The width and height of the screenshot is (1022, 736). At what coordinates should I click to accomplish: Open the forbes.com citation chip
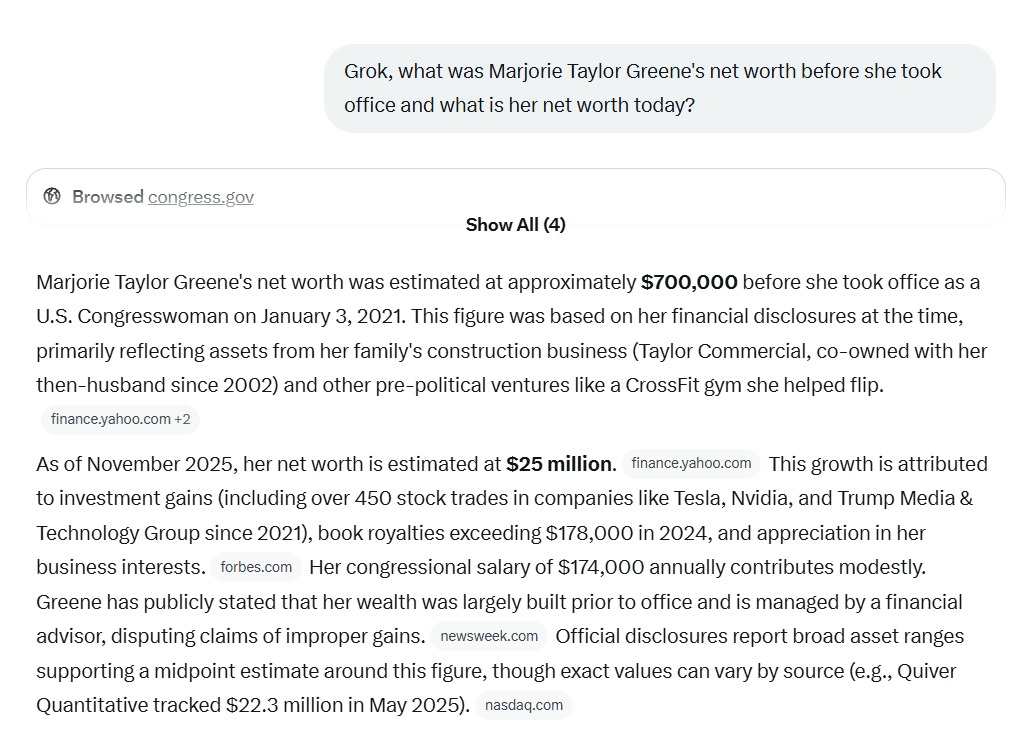pos(256,567)
